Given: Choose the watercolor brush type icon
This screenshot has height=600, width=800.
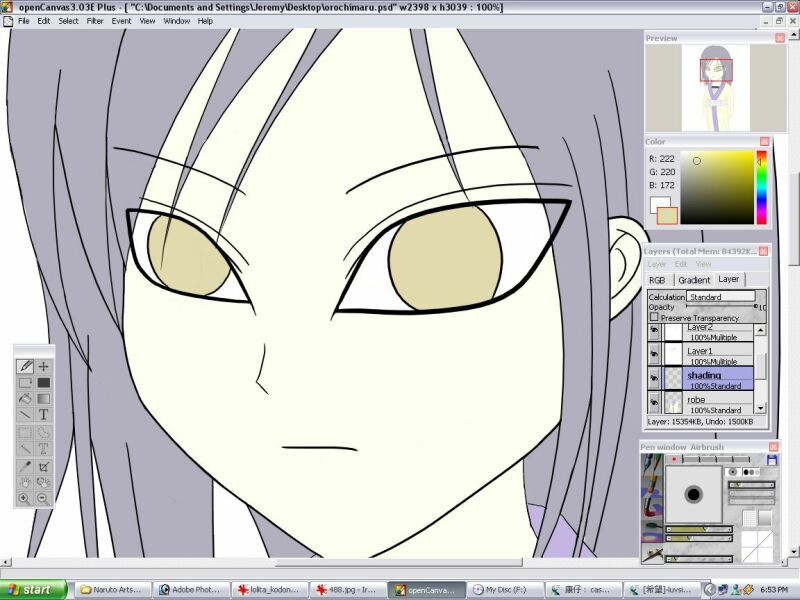Looking at the screenshot, I should tap(652, 531).
